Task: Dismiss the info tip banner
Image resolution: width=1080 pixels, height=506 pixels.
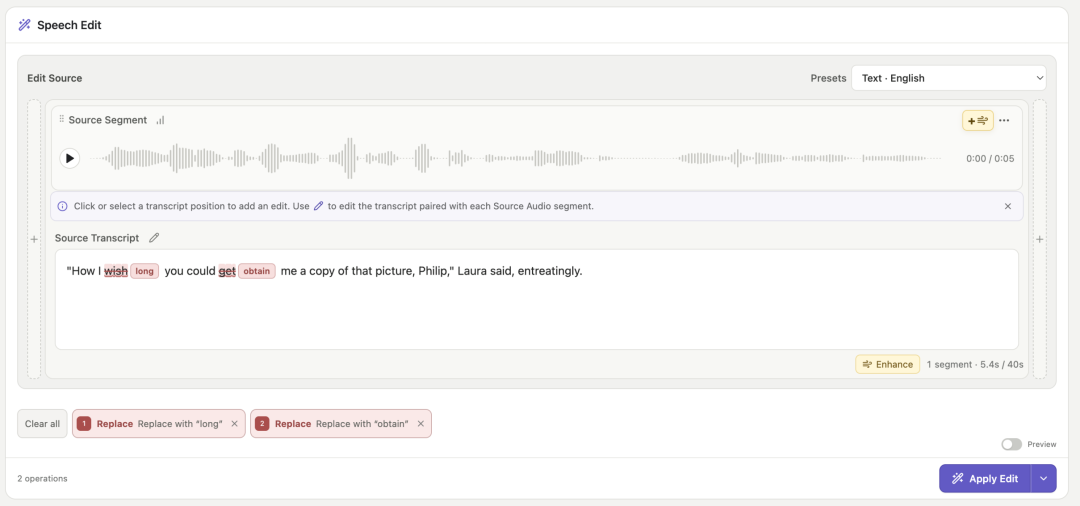Action: (1008, 206)
